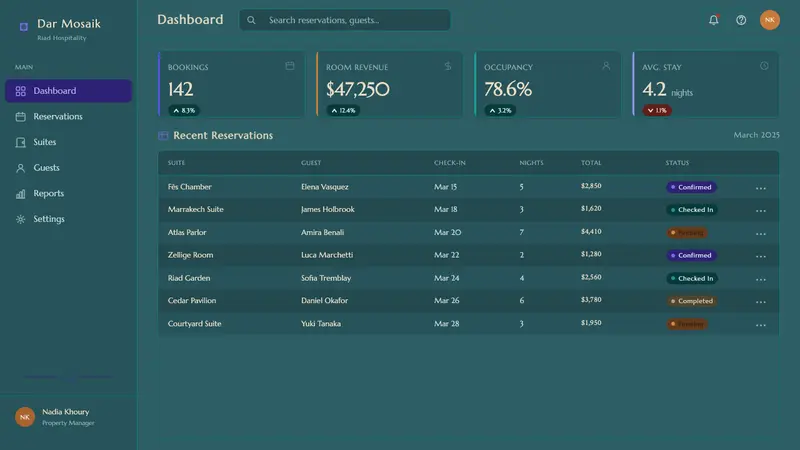Image resolution: width=800 pixels, height=450 pixels.
Task: Open Reservations in the sidebar
Action: click(68, 116)
